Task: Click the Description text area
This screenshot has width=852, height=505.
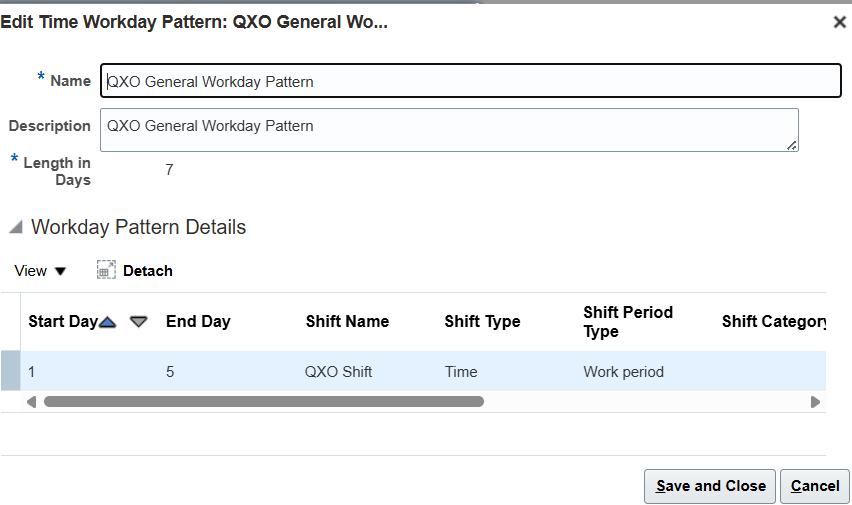Action: [x=449, y=130]
